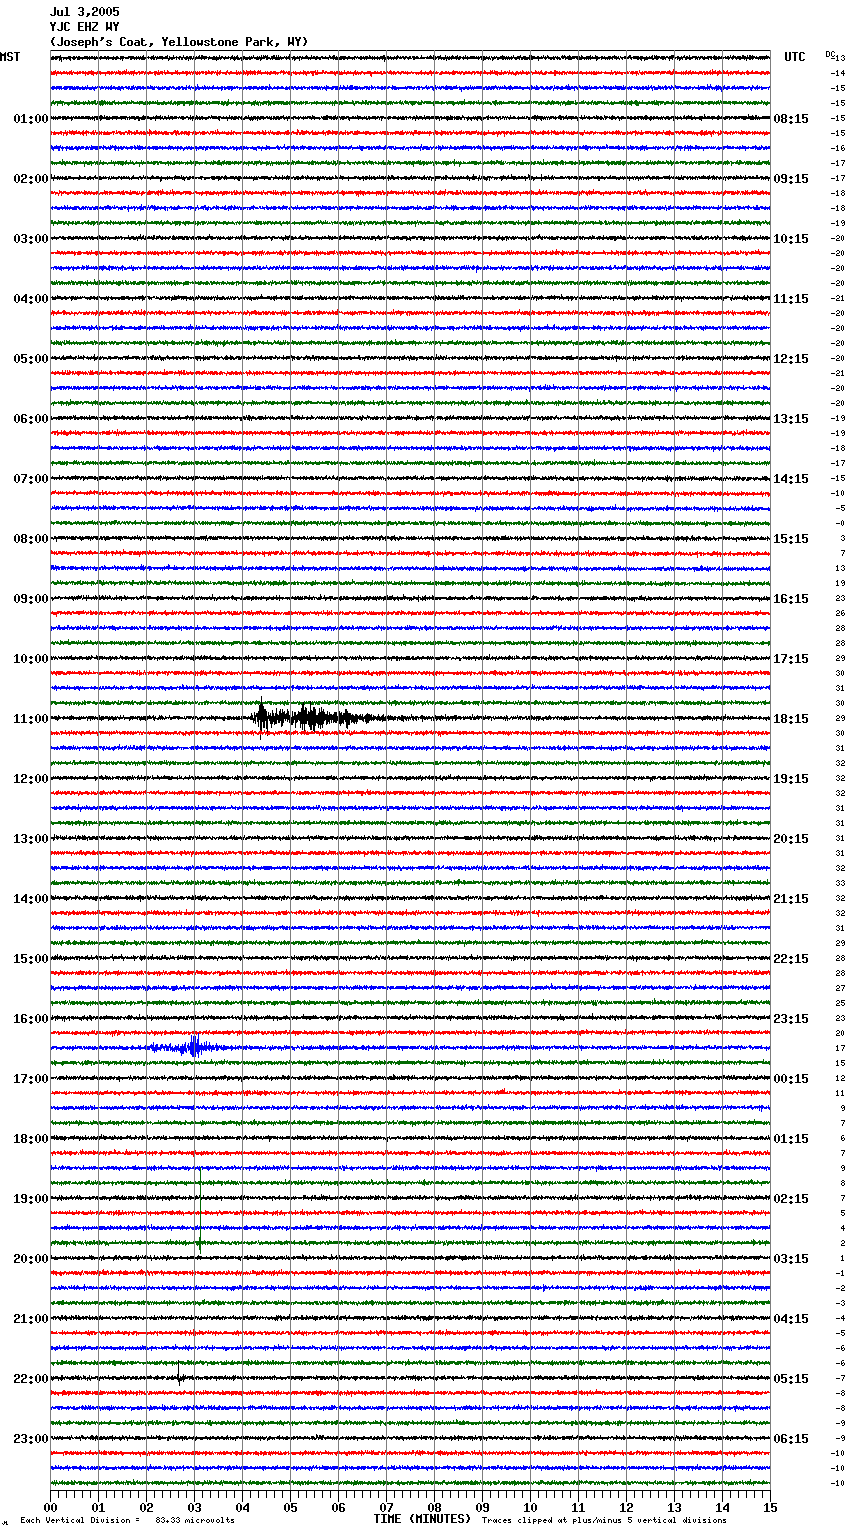Image resolution: width=850 pixels, height=1534 pixels.
Task: Click the small black spike on the 22:00 trace
Action: click(x=180, y=1373)
